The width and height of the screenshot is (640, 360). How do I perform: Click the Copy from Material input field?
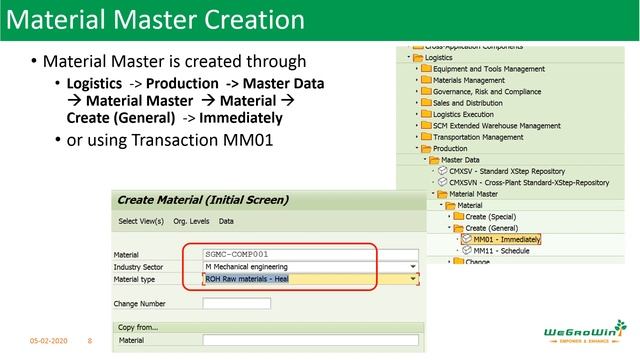(310, 340)
